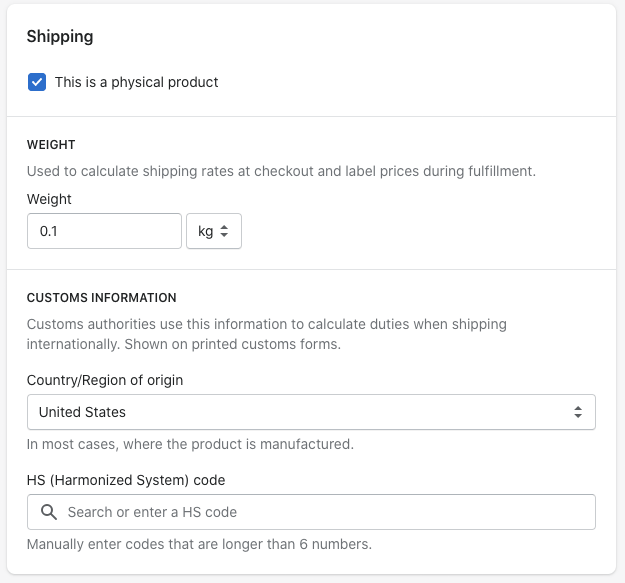Click the customs authorities description paragraph
625x583 pixels.
pyautogui.click(x=266, y=334)
